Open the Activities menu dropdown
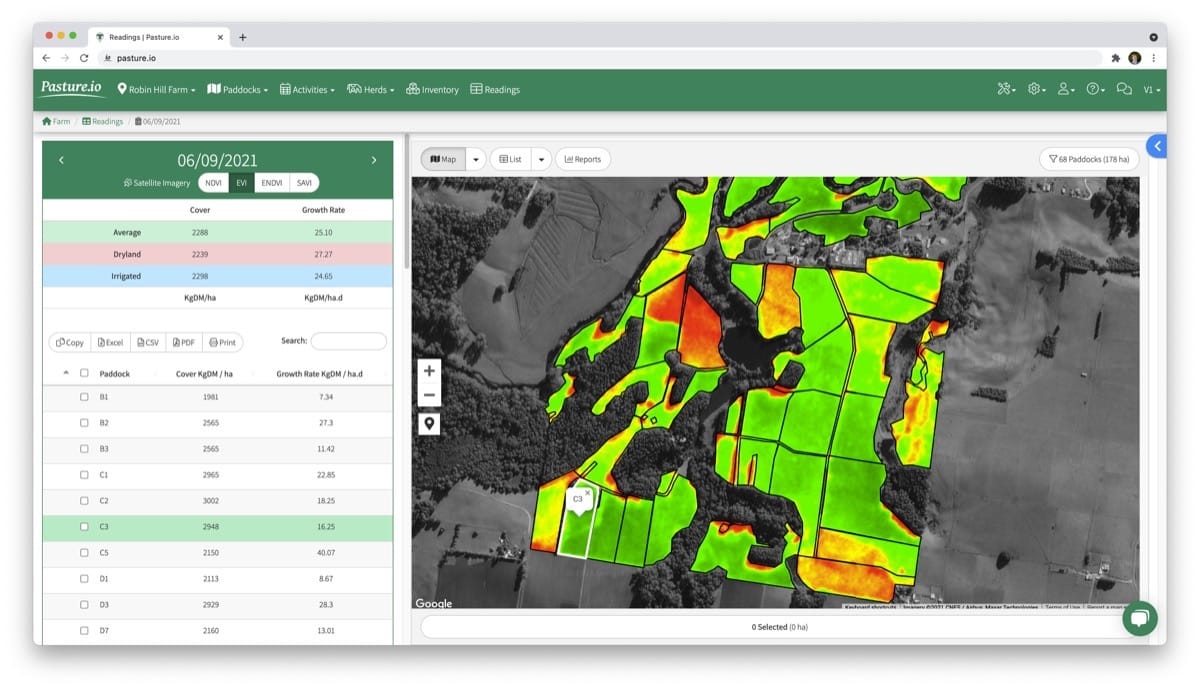The width and height of the screenshot is (1200, 689). [x=307, y=89]
